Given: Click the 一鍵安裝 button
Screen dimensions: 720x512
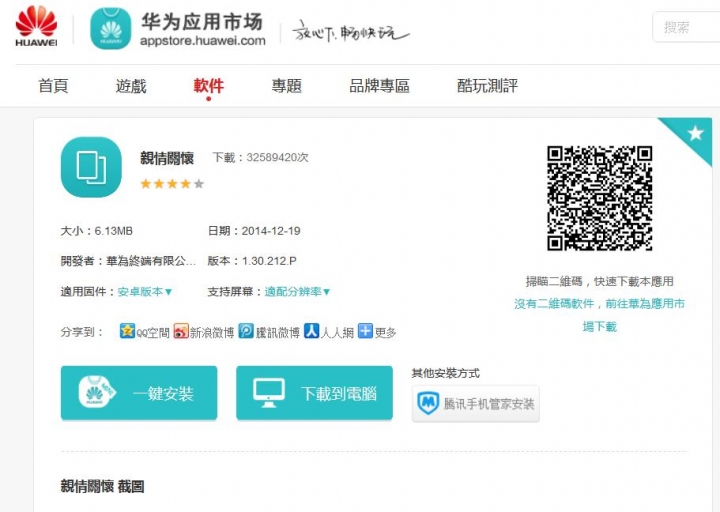Looking at the screenshot, I should [x=139, y=393].
